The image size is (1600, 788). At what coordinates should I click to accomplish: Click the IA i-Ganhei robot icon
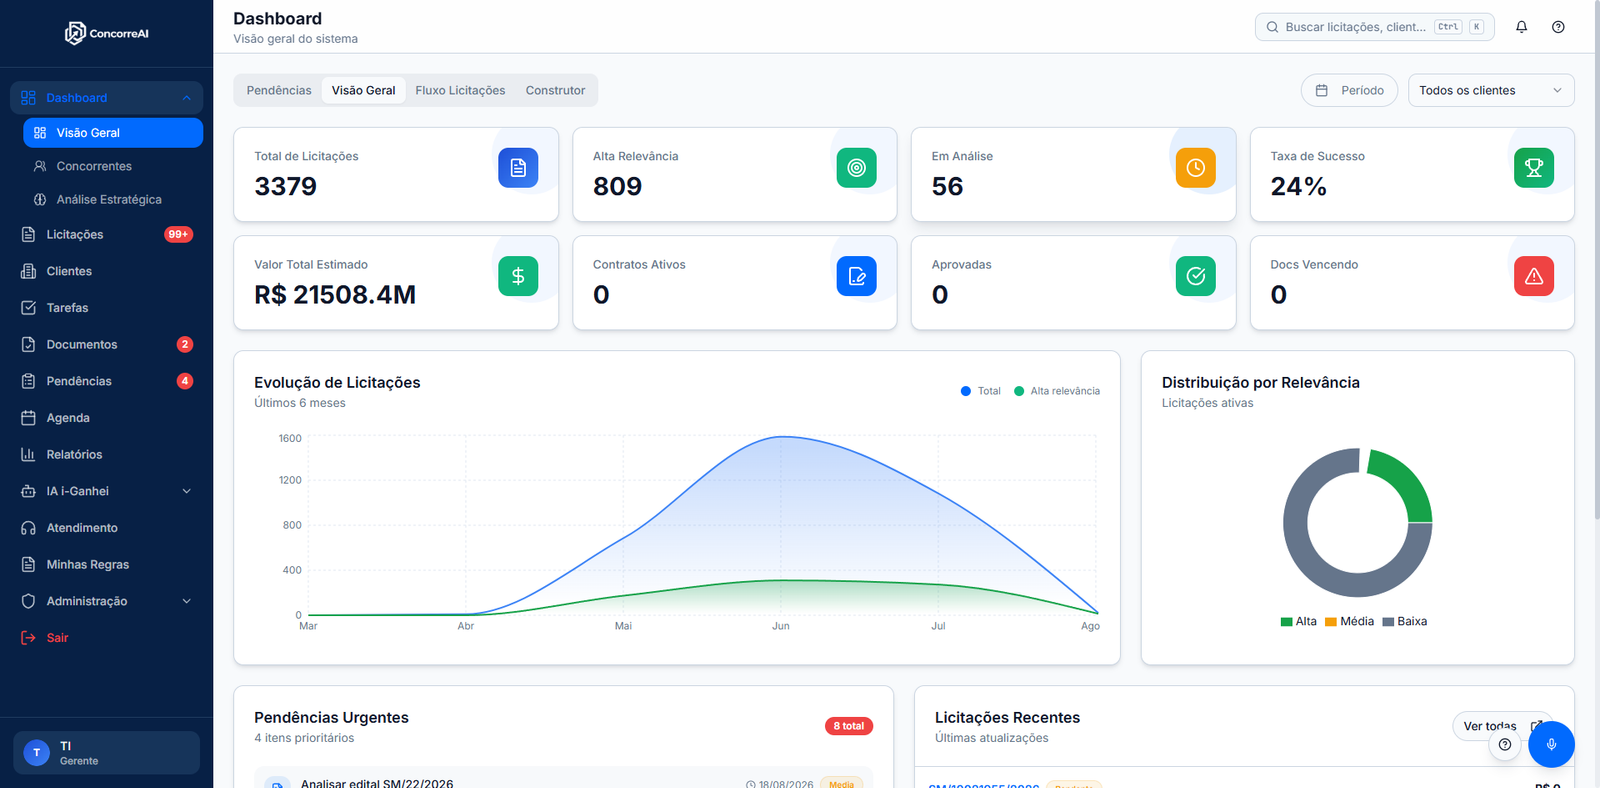[28, 491]
